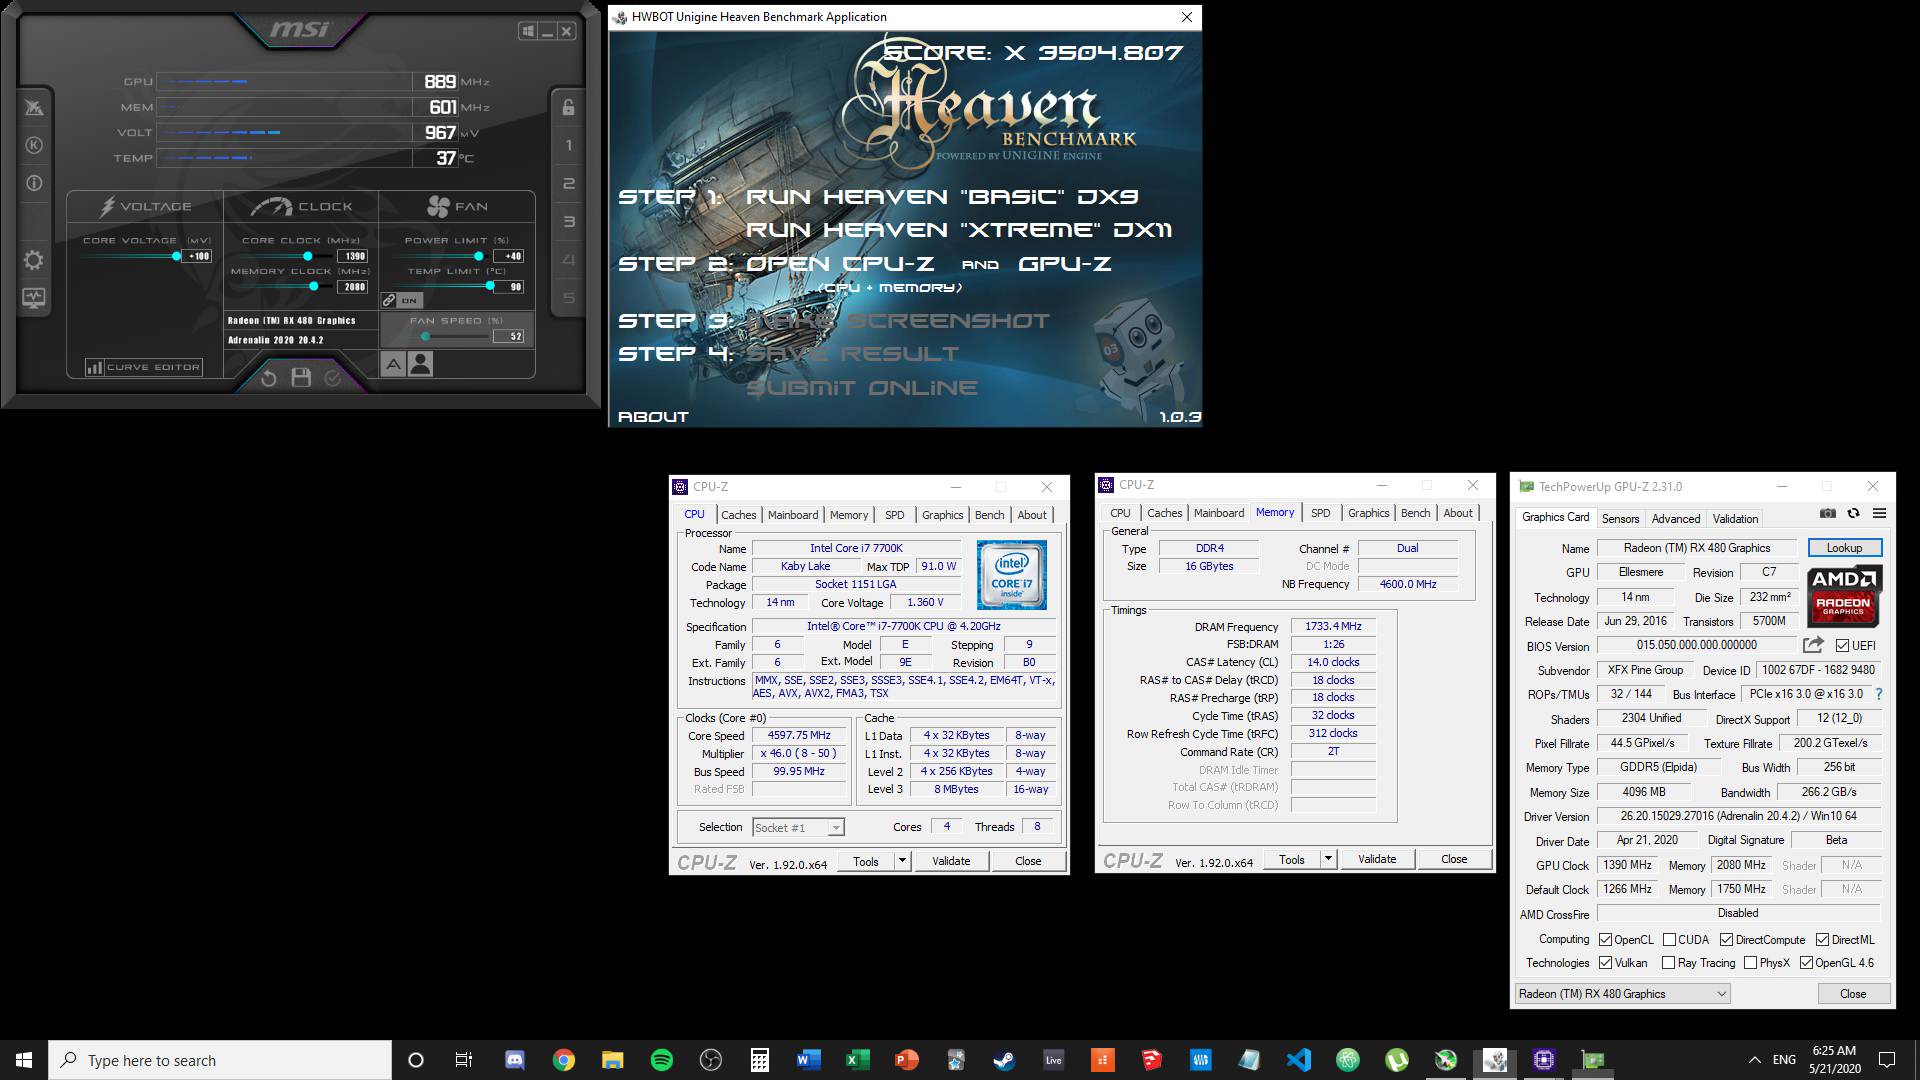Take GPU-Z screenshot with camera icon

(1828, 513)
